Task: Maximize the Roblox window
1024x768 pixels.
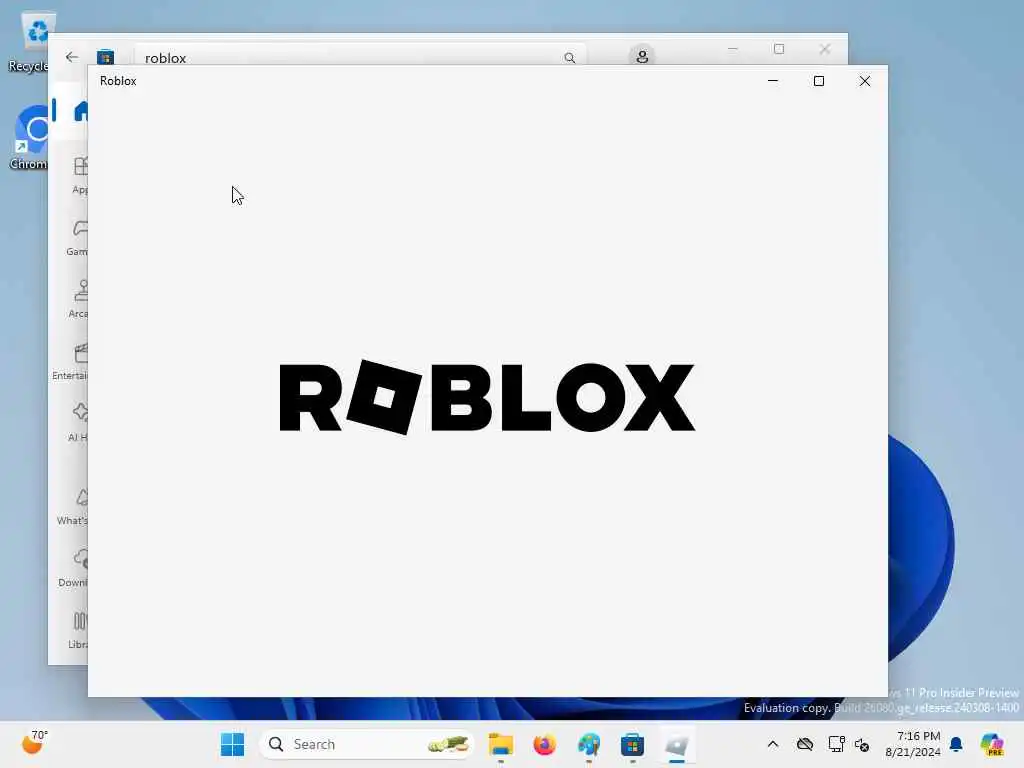Action: coord(818,81)
